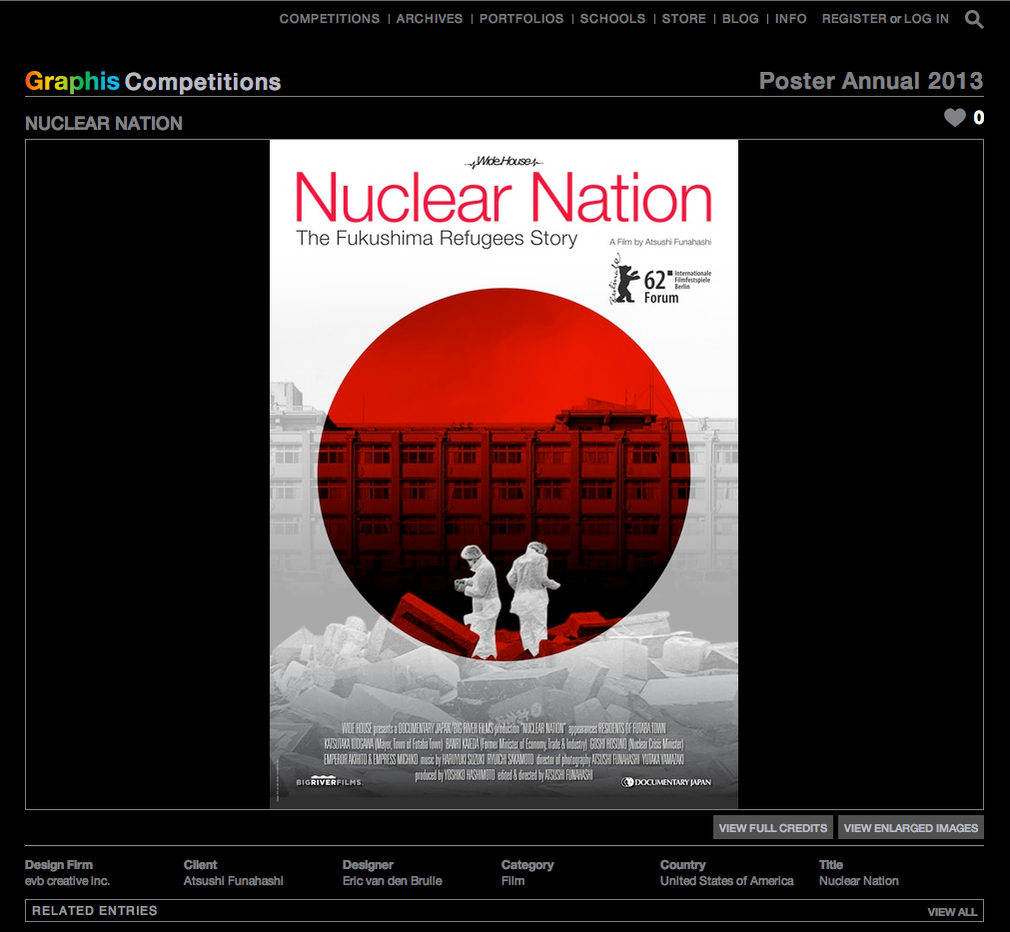
Task: Click REGISTER or LOG IN link
Action: [x=885, y=19]
